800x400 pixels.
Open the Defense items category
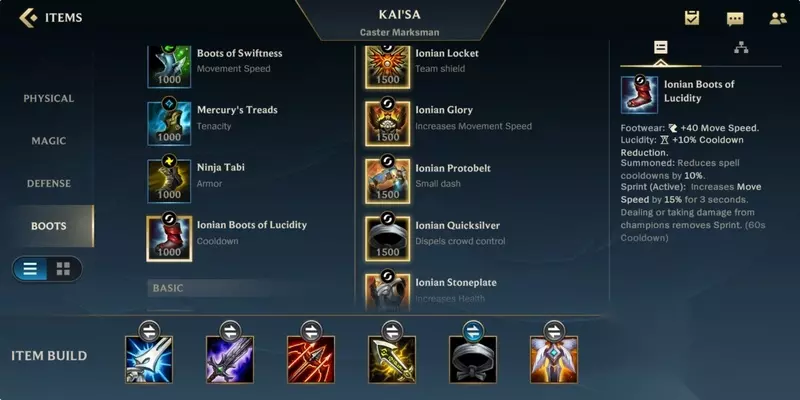point(48,183)
